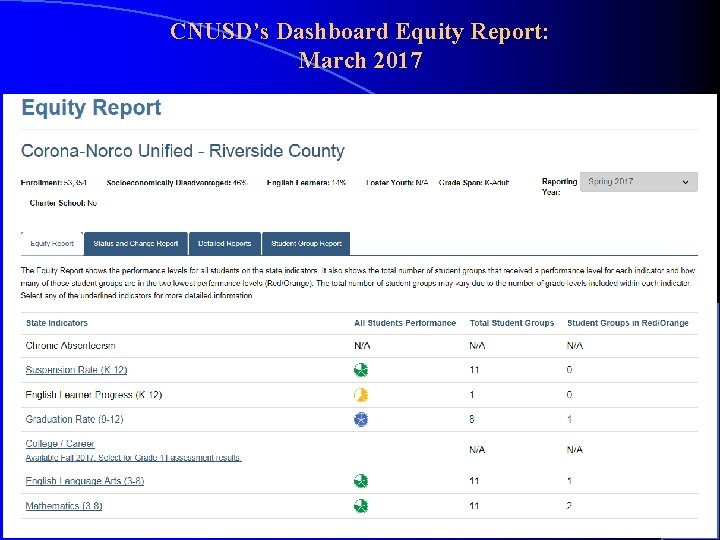Click the State Indicators column header

pyautogui.click(x=56, y=323)
